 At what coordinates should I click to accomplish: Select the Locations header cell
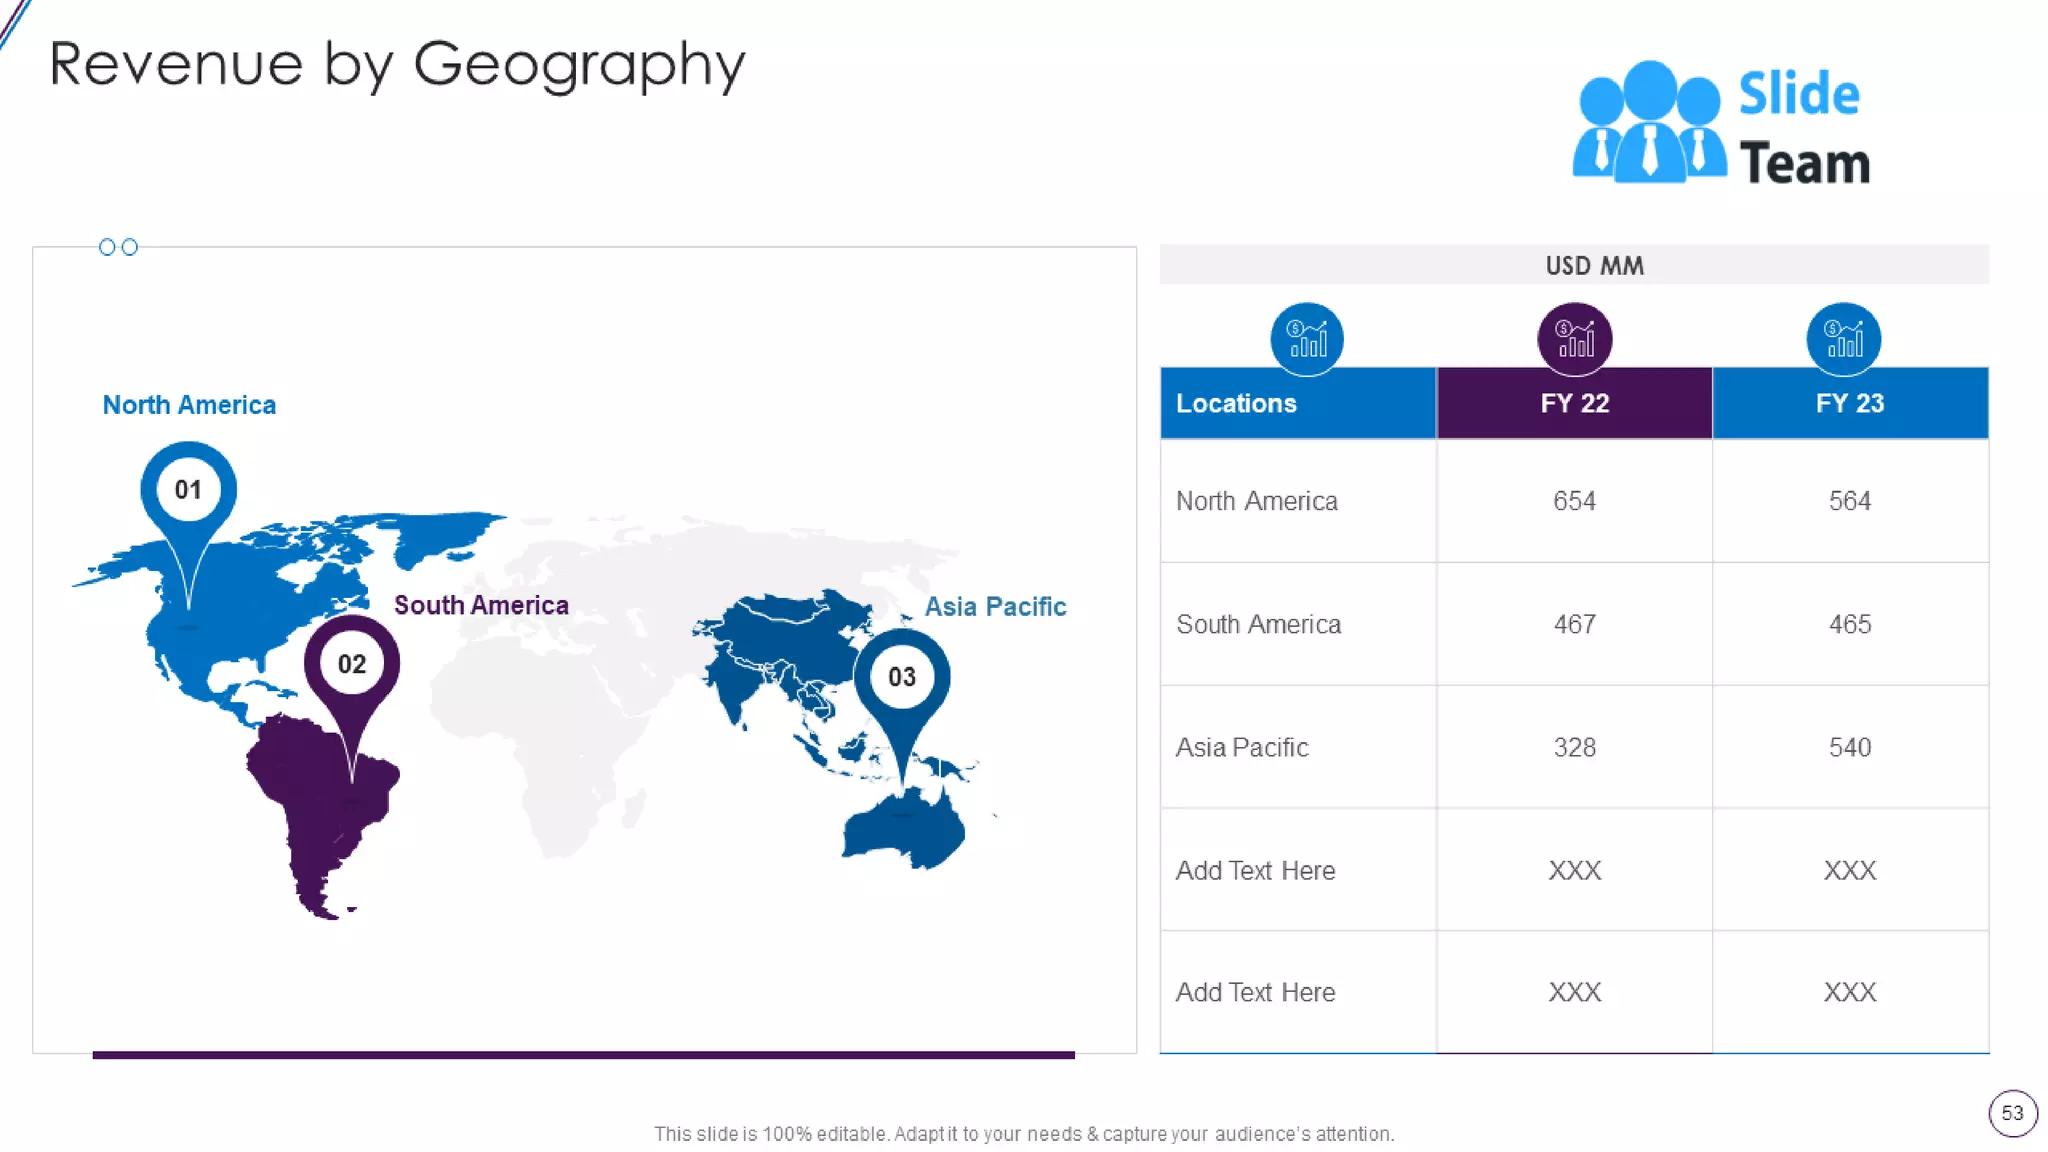click(x=1297, y=403)
